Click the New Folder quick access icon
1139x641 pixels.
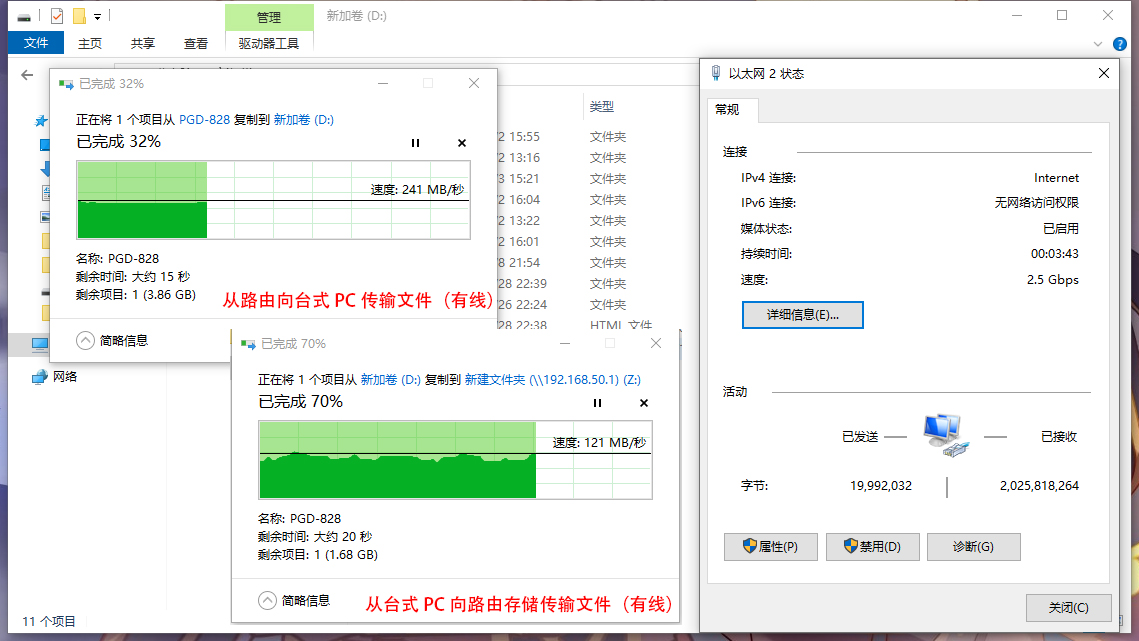pos(78,15)
